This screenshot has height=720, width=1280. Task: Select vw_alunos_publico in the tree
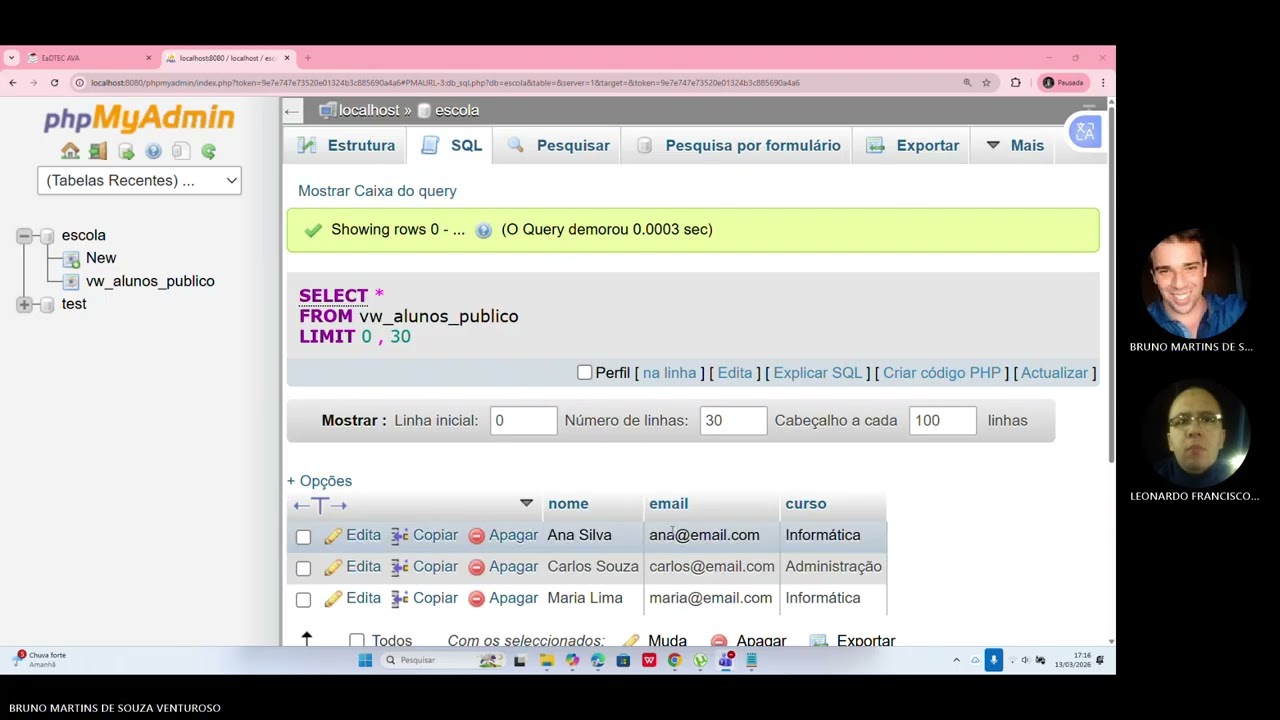pos(150,282)
